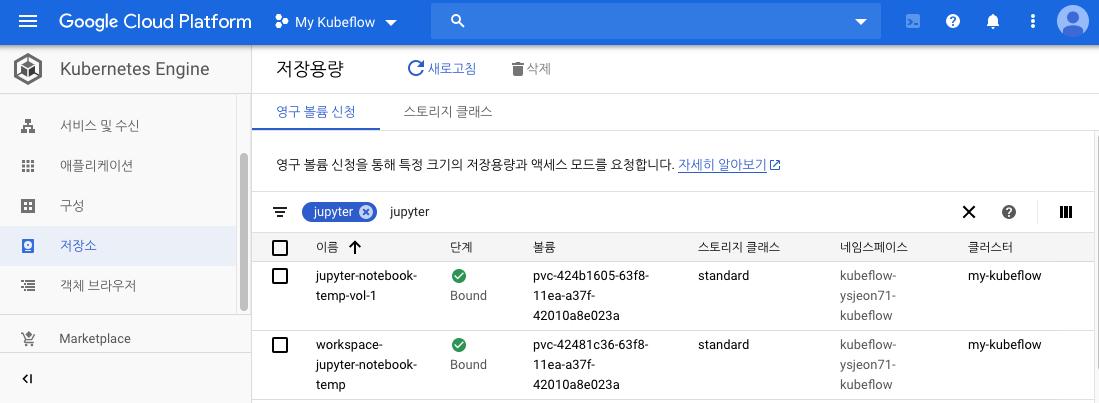
Task: Click my-kubeflow cluster in workspace-jupyter-notebook-temp row
Action: [x=1004, y=344]
